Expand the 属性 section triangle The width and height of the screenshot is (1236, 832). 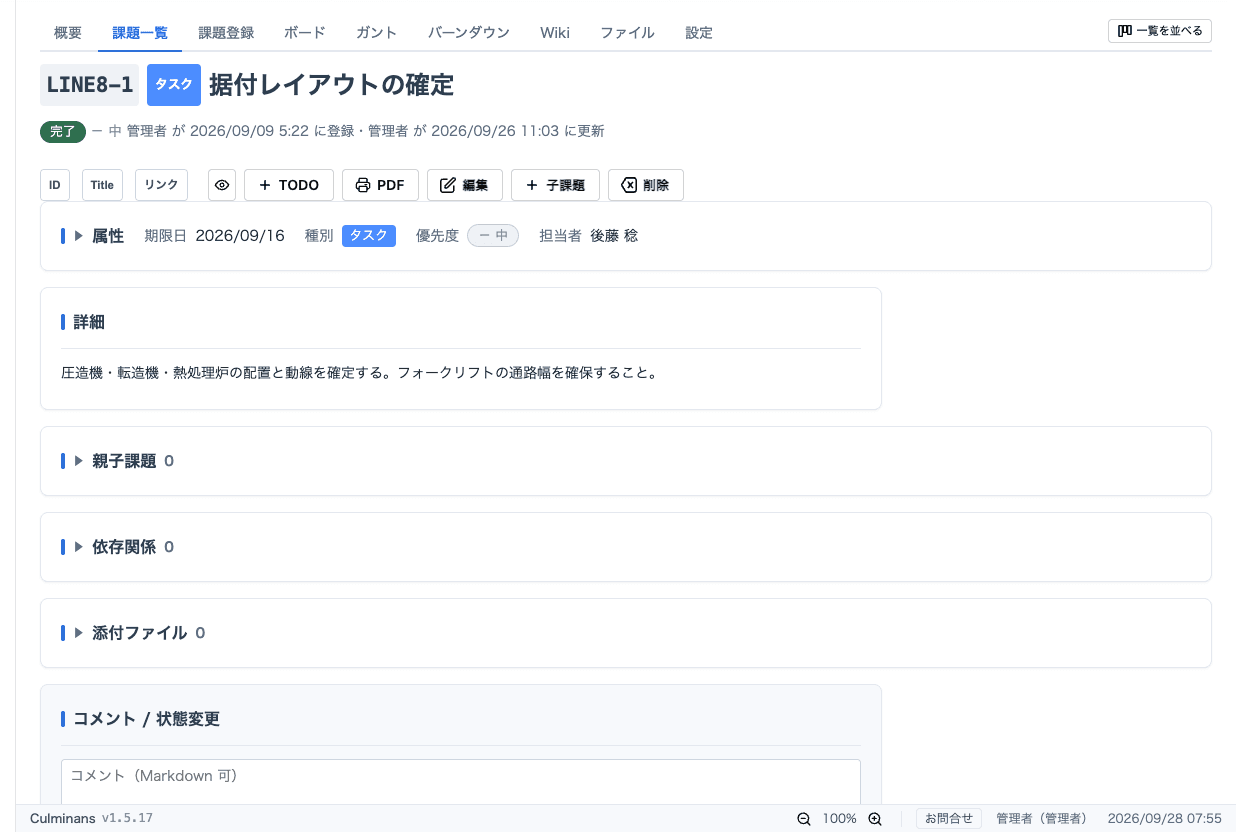(x=79, y=236)
